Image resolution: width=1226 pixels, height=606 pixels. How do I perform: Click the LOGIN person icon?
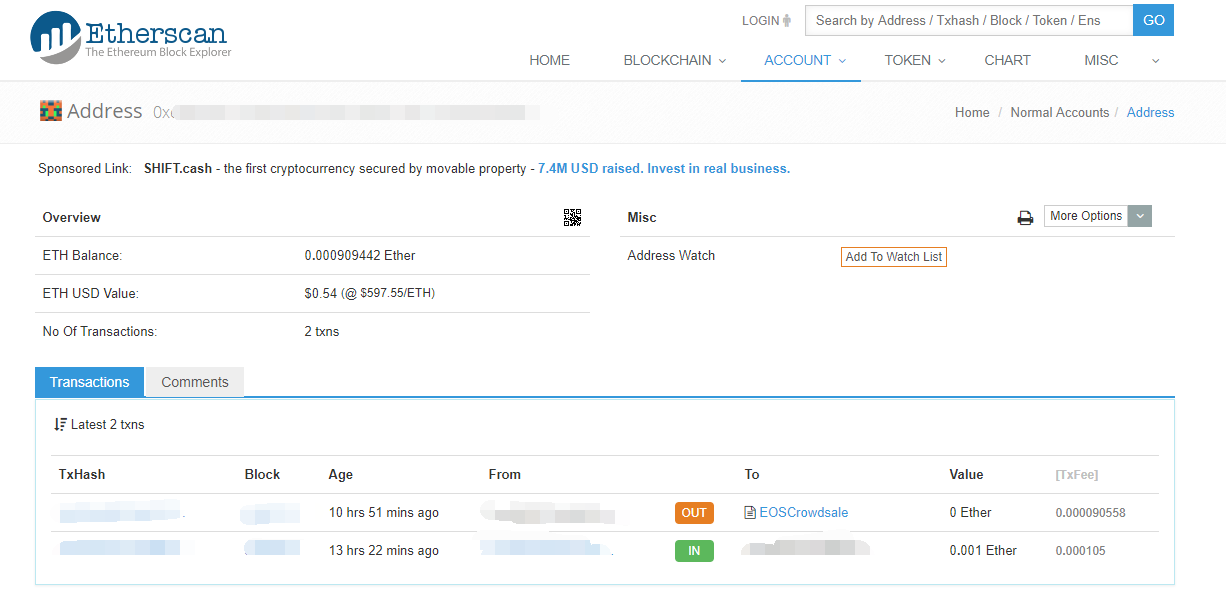click(x=787, y=21)
